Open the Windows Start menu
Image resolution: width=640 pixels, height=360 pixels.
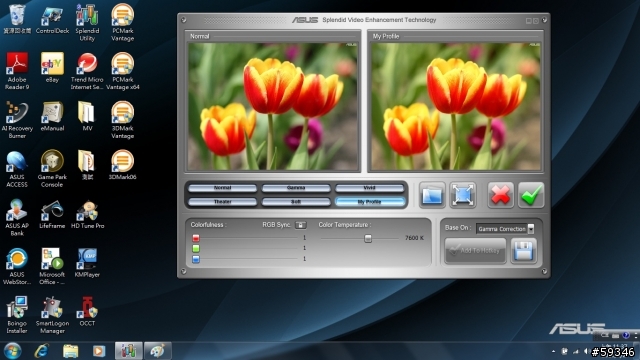pos(12,351)
